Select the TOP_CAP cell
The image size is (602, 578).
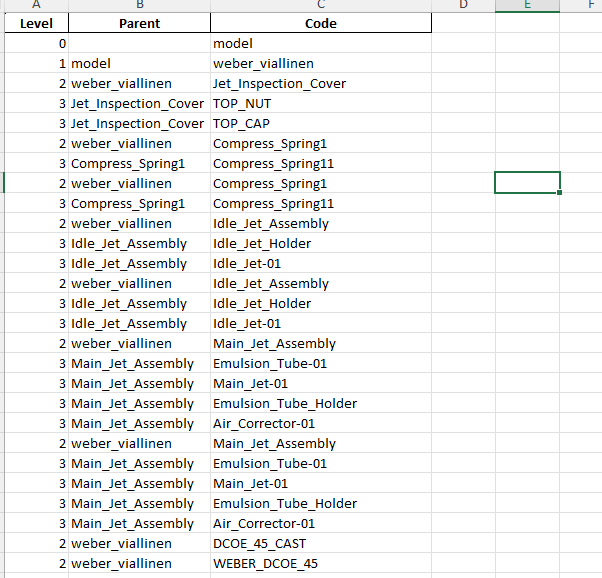pyautogui.click(x=320, y=123)
